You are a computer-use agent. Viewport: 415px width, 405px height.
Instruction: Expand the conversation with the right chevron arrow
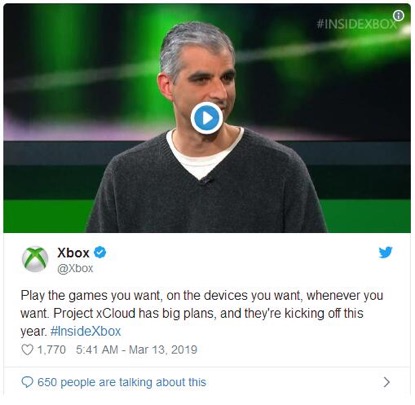pyautogui.click(x=387, y=382)
